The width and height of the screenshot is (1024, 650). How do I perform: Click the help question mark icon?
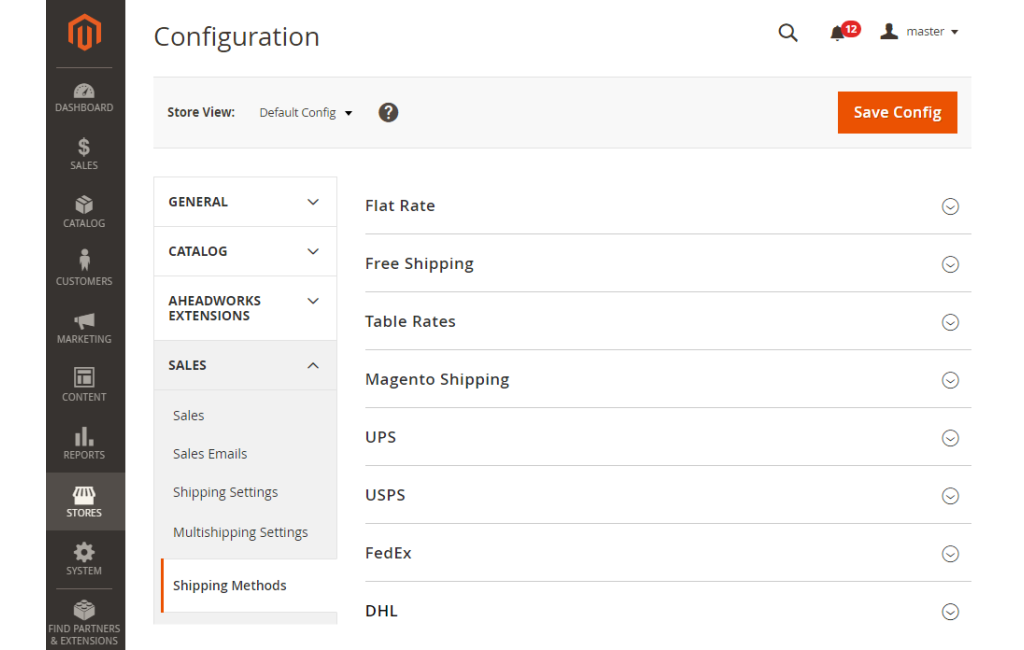coord(388,112)
